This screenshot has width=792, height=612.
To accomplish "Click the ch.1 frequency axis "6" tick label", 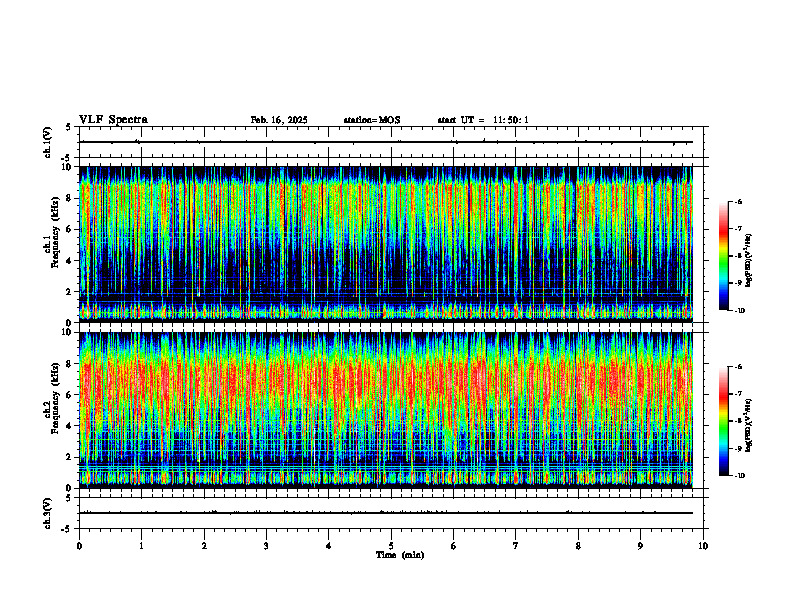I will (x=70, y=229).
